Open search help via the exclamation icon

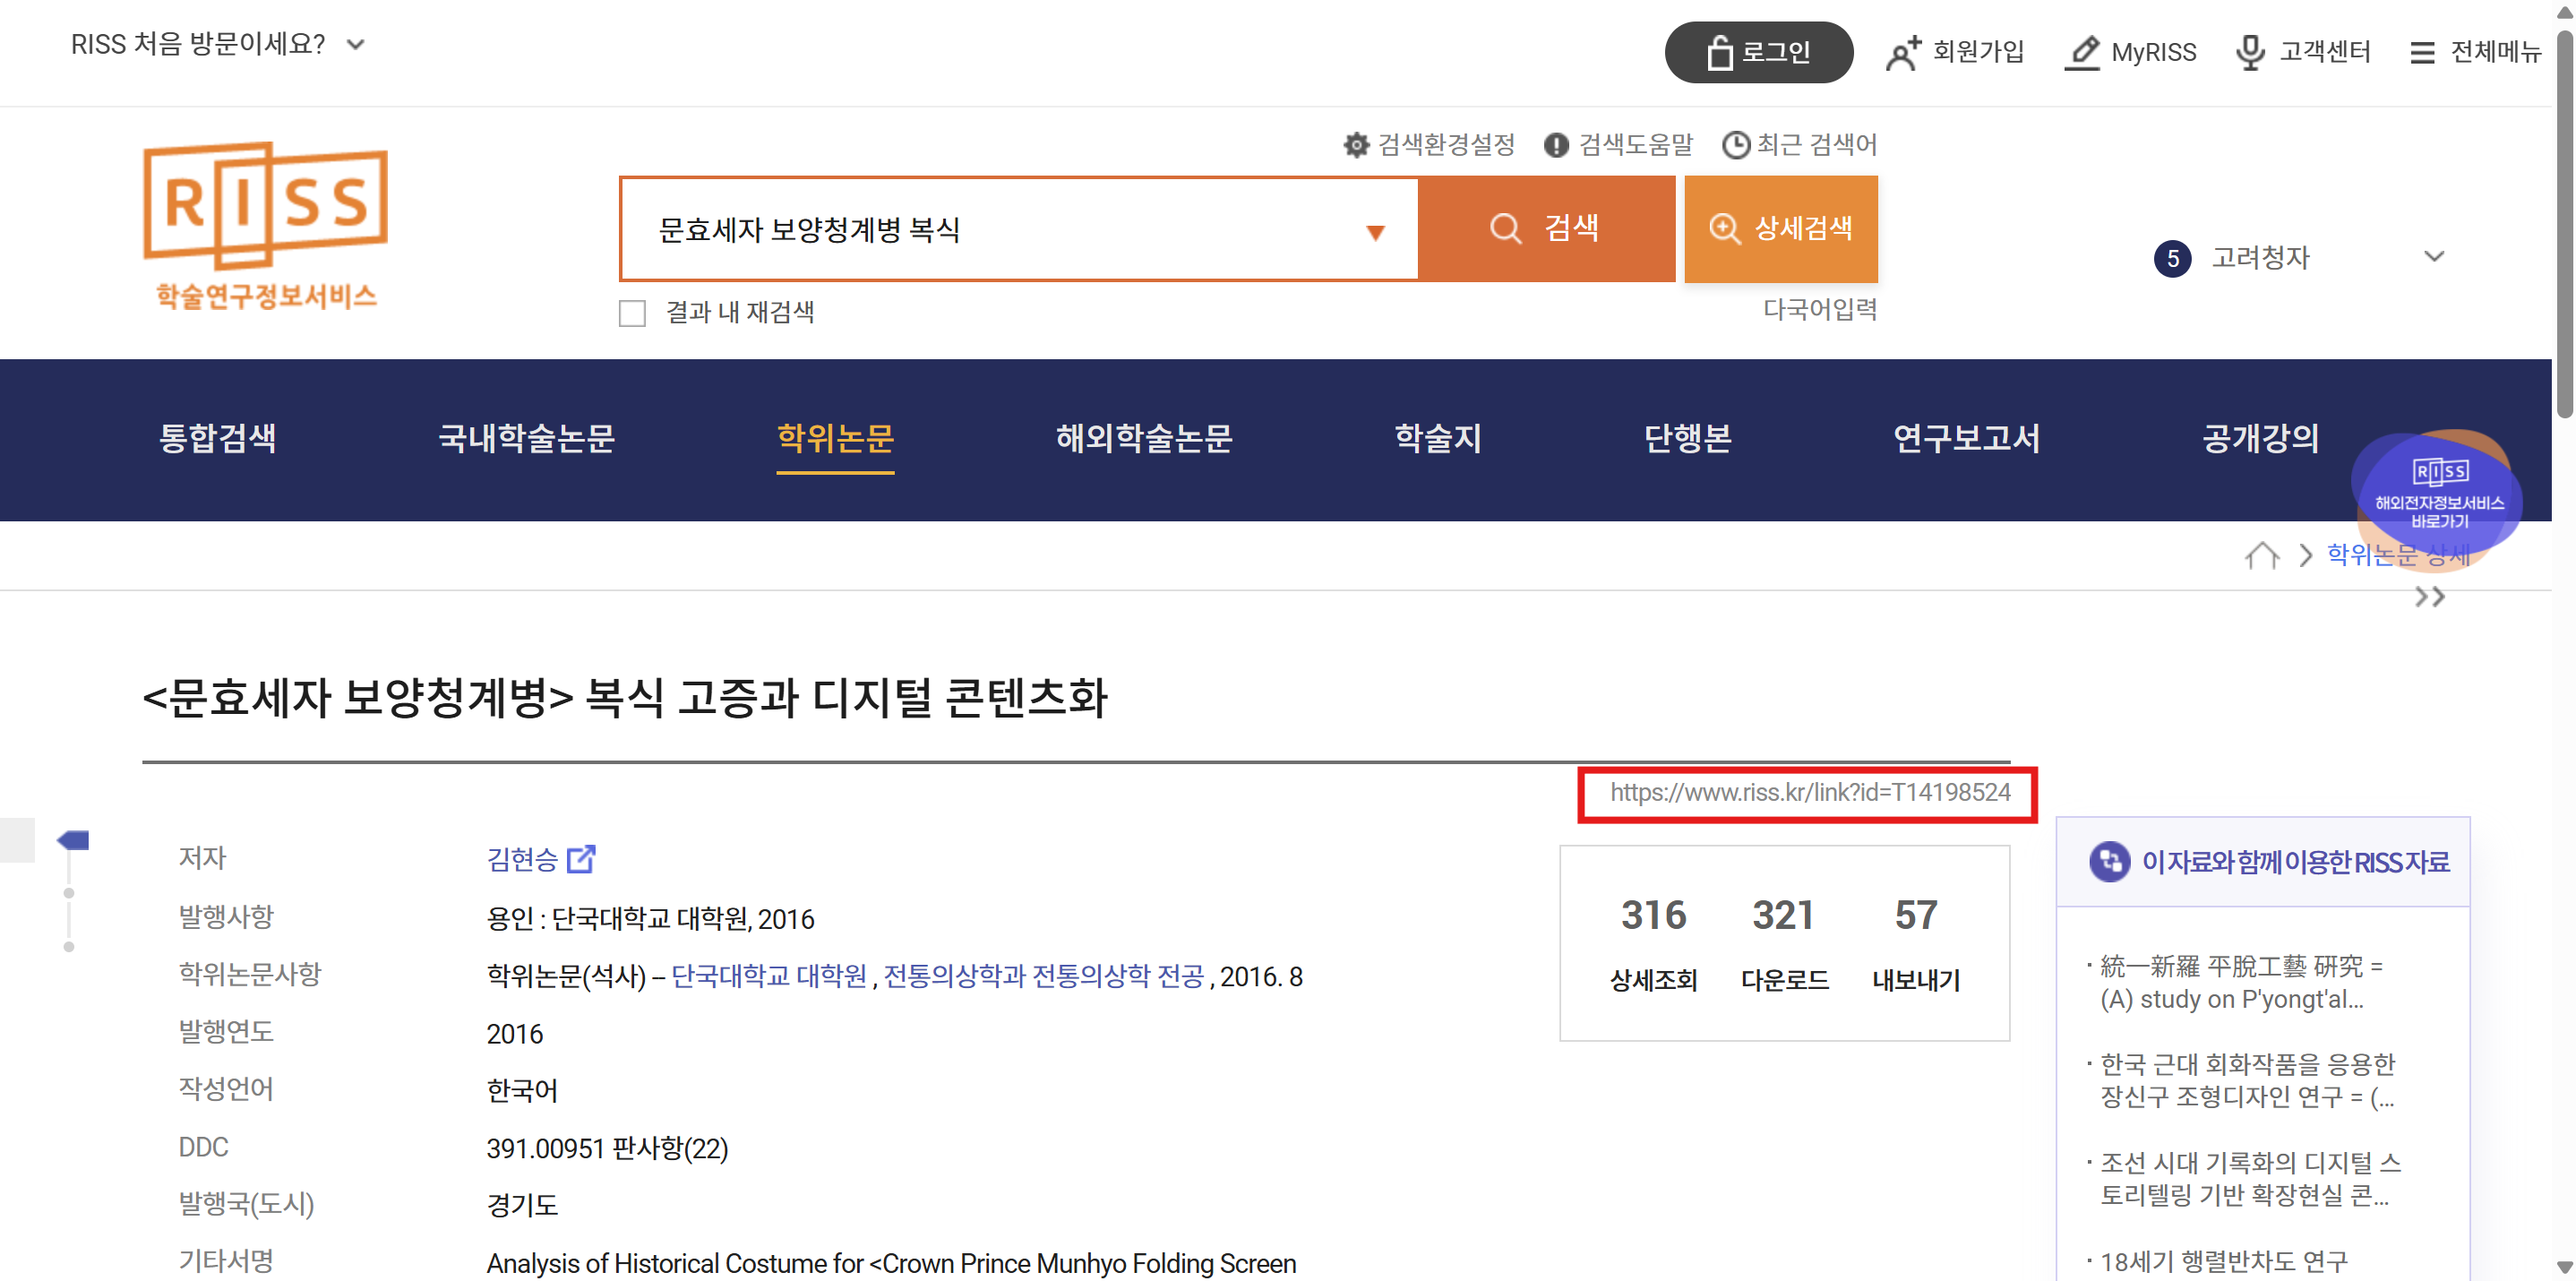coord(1555,145)
